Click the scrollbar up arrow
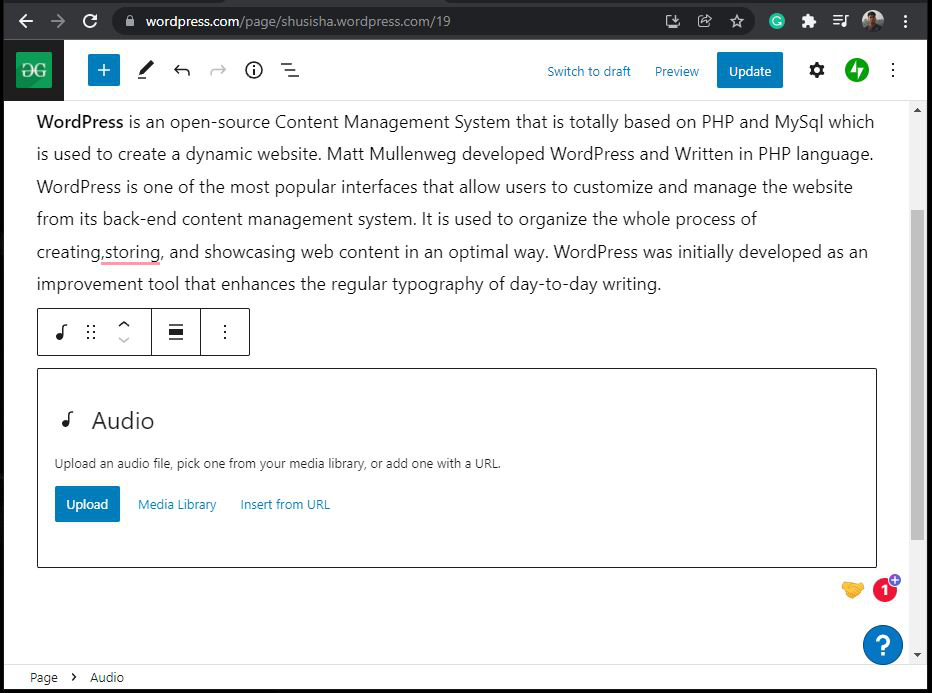Screen dimensions: 932x693 [x=917, y=110]
